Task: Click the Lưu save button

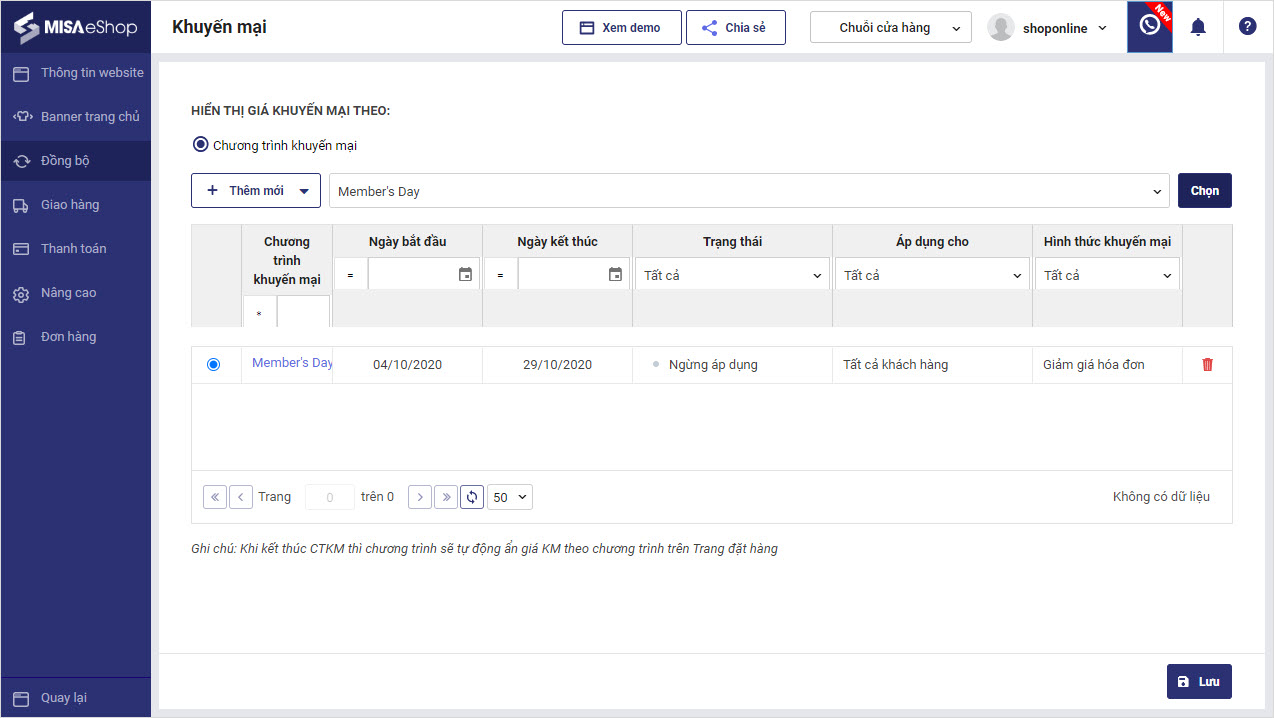Action: coord(1199,681)
